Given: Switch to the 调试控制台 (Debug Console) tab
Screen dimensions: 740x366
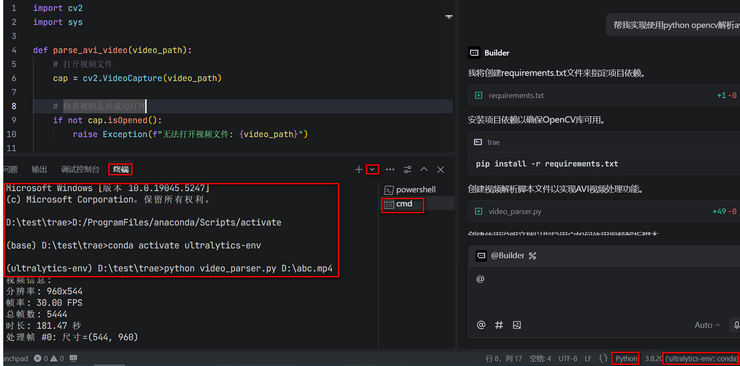Looking at the screenshot, I should (80, 169).
